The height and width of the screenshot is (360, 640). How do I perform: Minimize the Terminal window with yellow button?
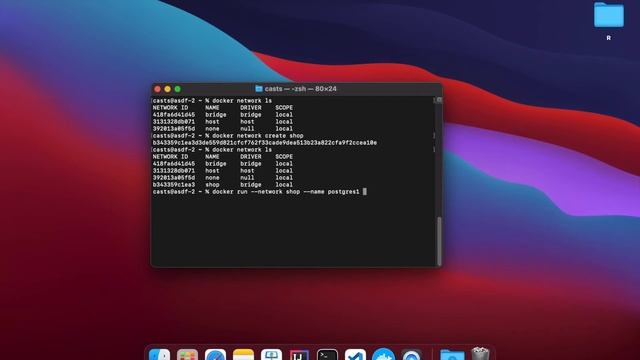(x=167, y=89)
